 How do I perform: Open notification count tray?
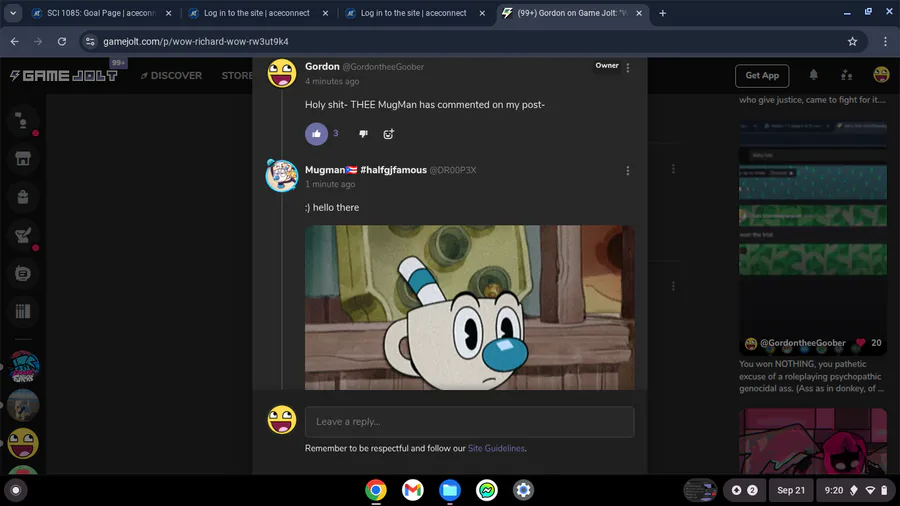click(x=744, y=491)
